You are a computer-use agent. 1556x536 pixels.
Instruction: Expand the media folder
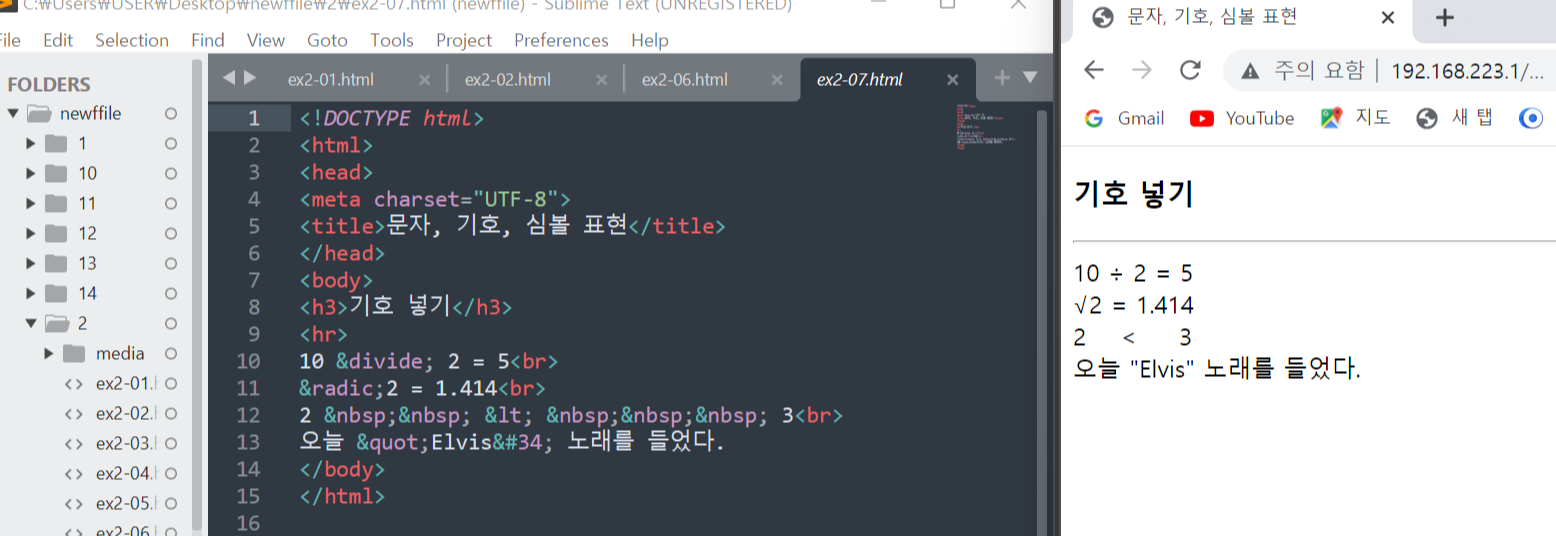pos(50,354)
